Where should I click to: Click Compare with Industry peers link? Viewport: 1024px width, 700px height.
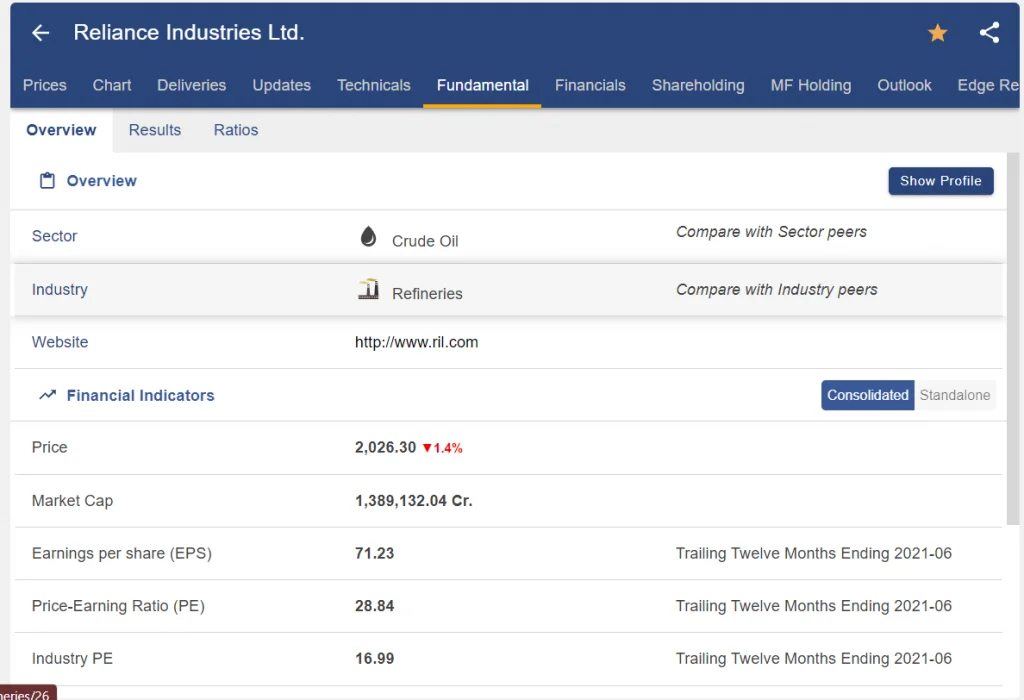pos(776,289)
